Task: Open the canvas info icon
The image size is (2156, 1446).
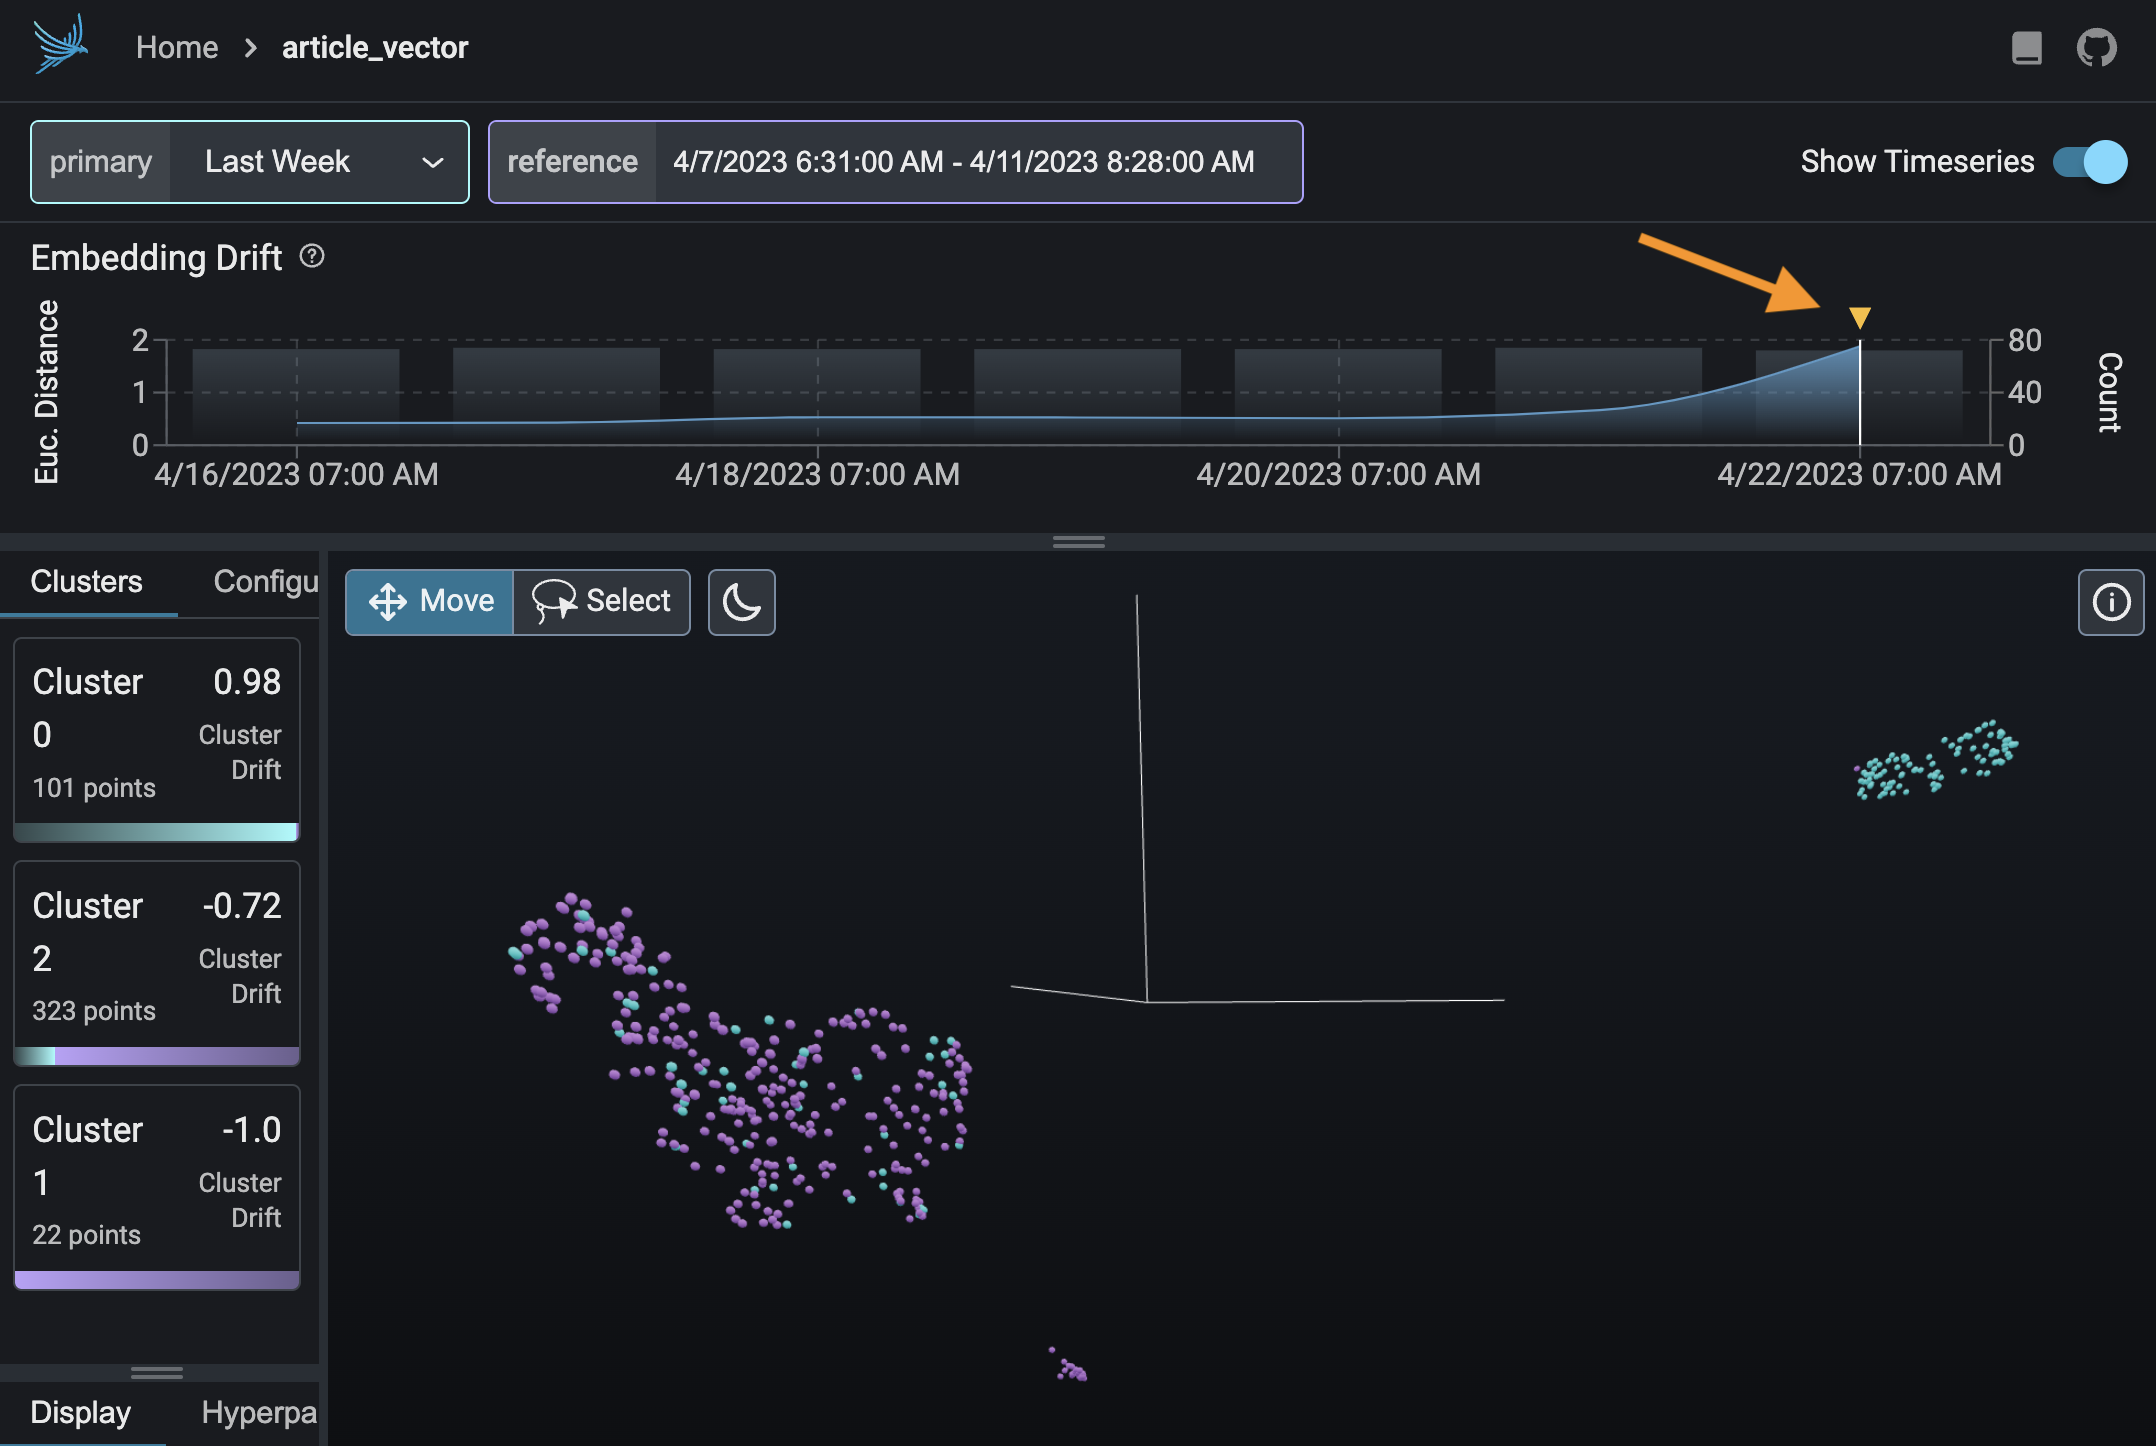Action: (2110, 602)
